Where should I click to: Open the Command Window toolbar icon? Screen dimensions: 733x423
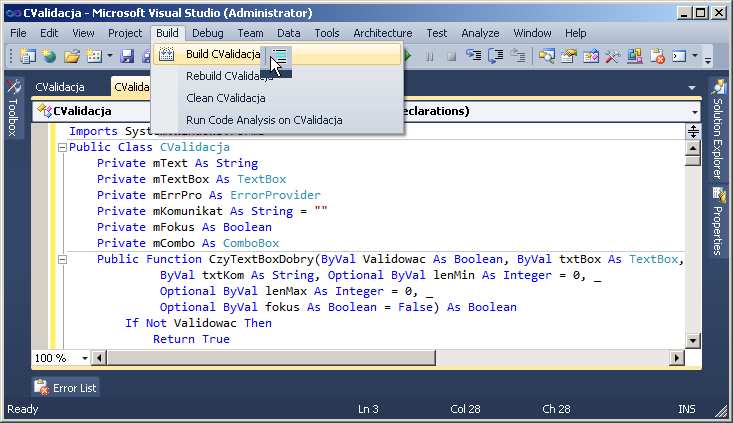(679, 56)
